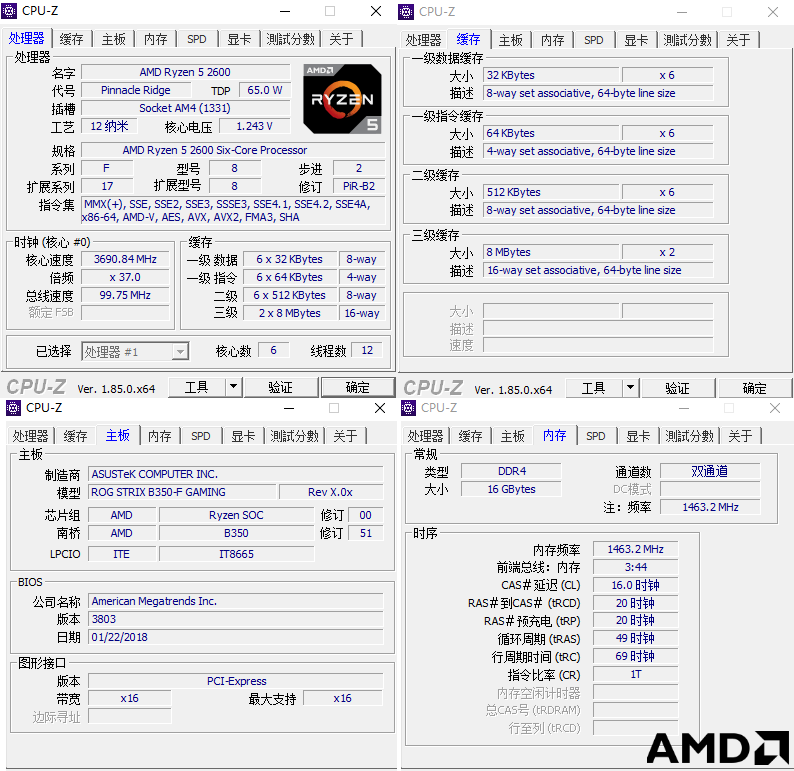Minimize the top-left CPU-Z window
This screenshot has width=794, height=771.
coord(286,11)
